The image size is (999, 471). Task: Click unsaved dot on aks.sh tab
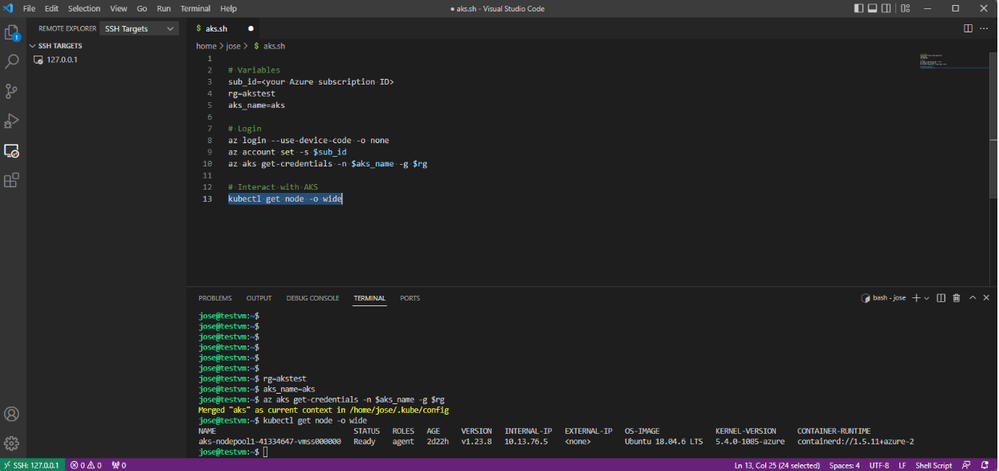[x=250, y=29]
